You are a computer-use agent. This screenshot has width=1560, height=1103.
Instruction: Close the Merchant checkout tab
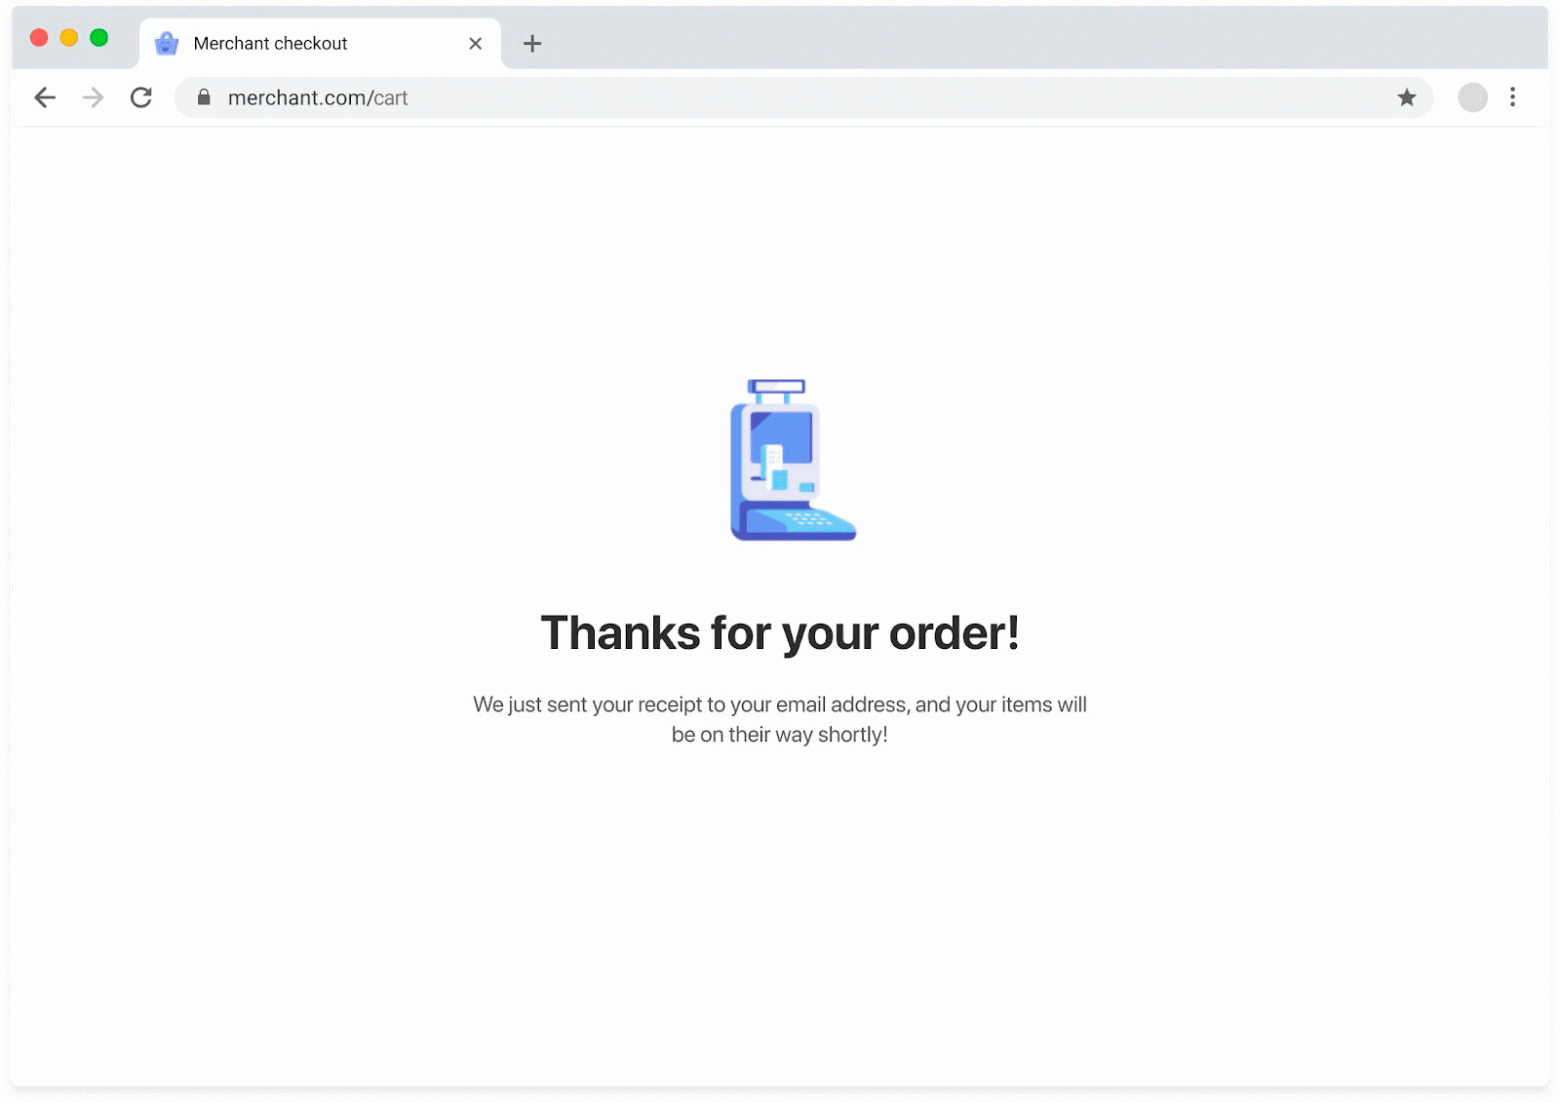tap(475, 43)
